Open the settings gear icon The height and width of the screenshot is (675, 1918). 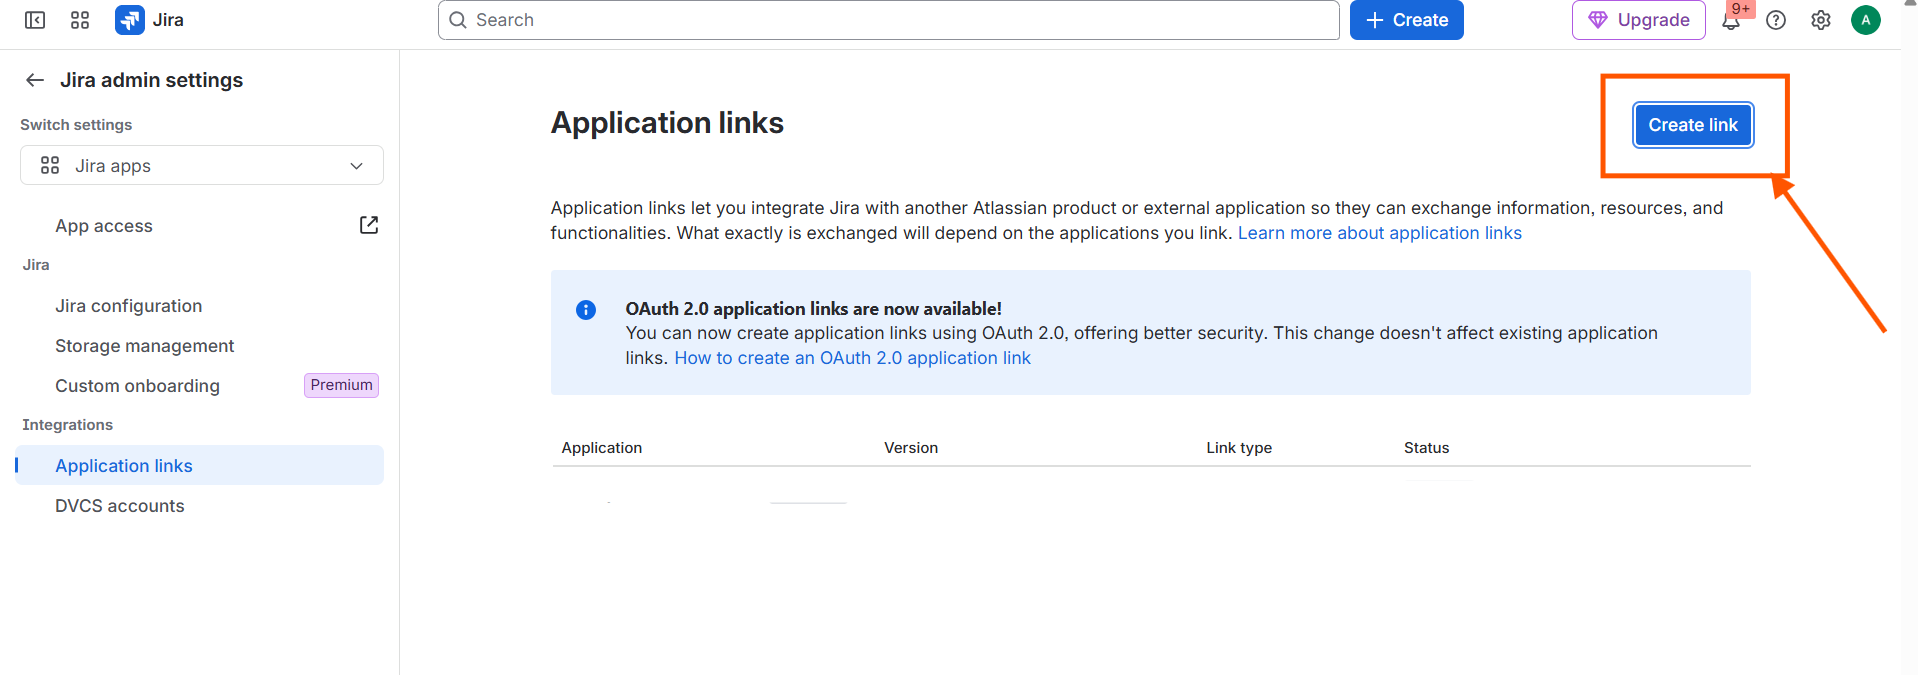click(x=1821, y=20)
